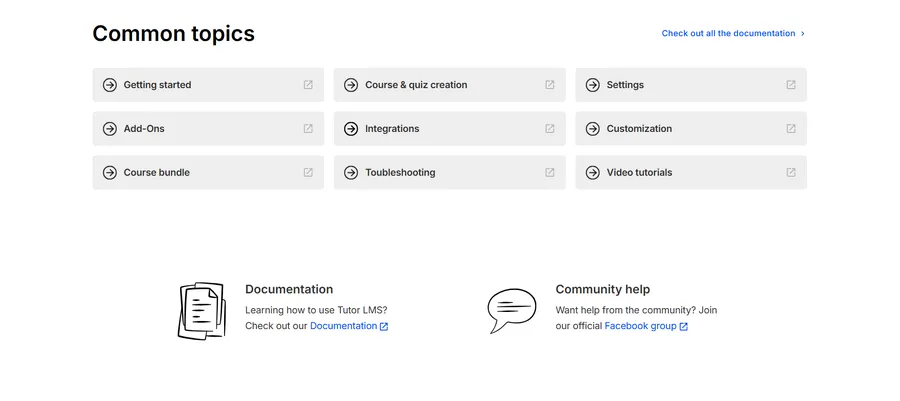Click the arrow icon beside Integrations
Viewport: 900px width, 401px height.
351,129
